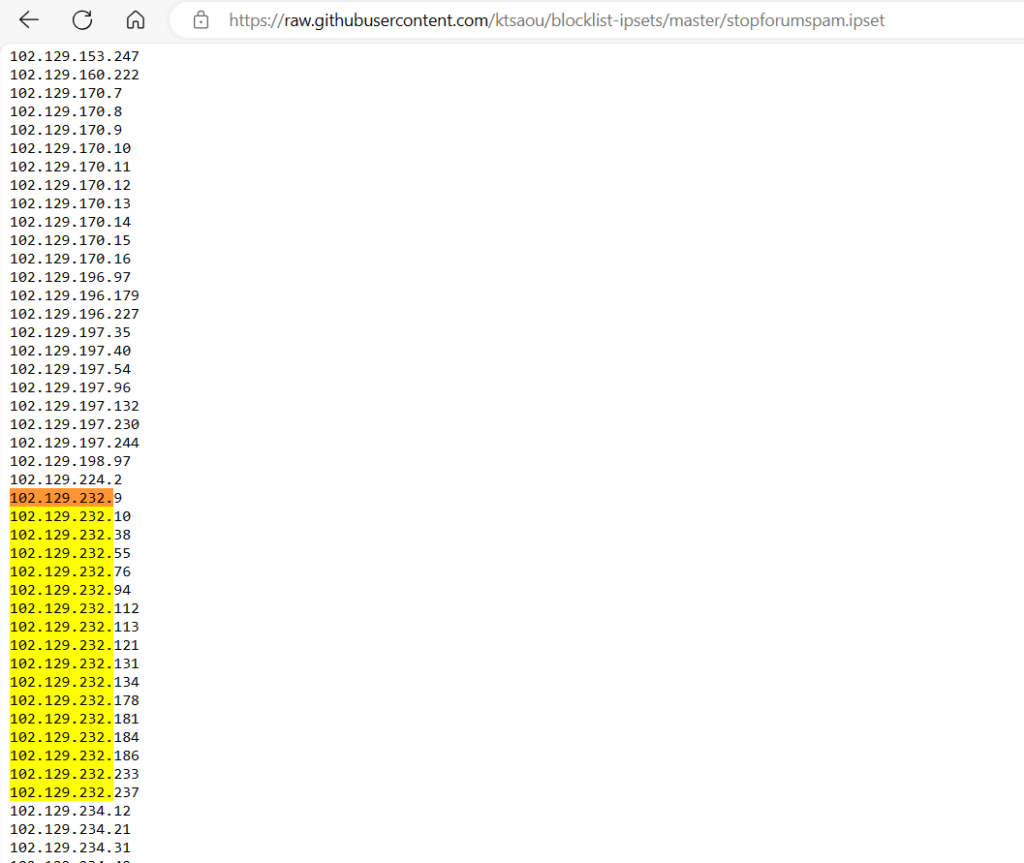The image size is (1024, 863).
Task: Click the IP entry 102.129.170.16
Action: click(x=70, y=259)
